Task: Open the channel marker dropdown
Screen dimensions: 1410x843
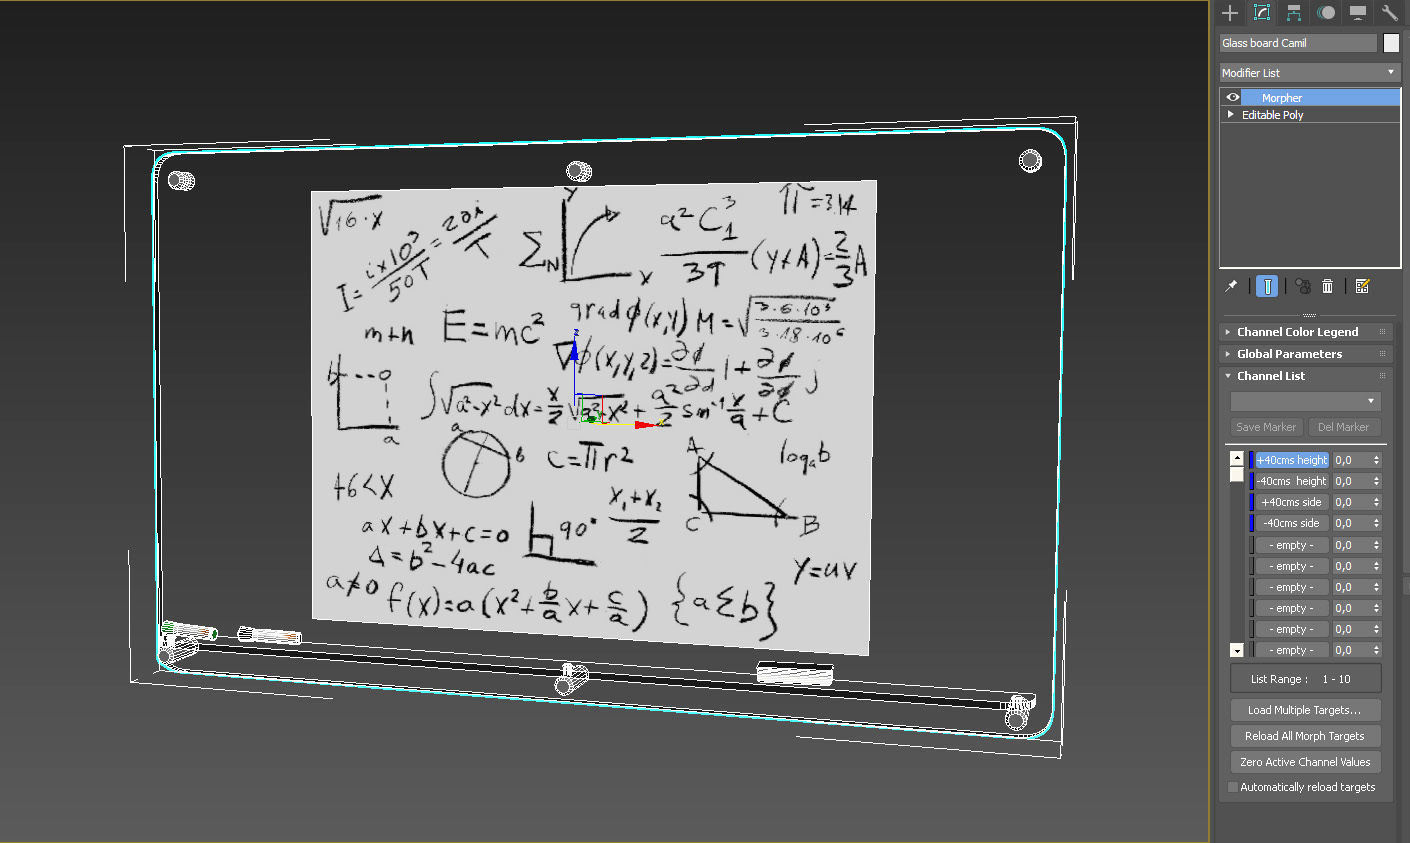Action: (1306, 401)
